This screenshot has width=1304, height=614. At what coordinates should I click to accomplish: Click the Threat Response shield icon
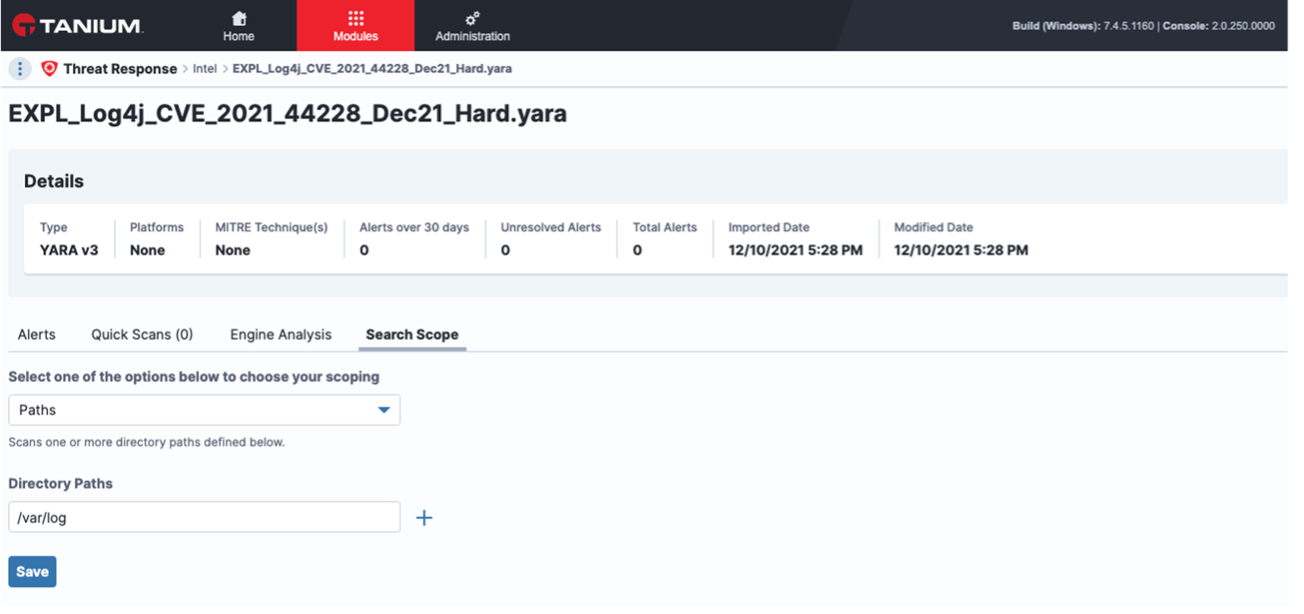(49, 69)
